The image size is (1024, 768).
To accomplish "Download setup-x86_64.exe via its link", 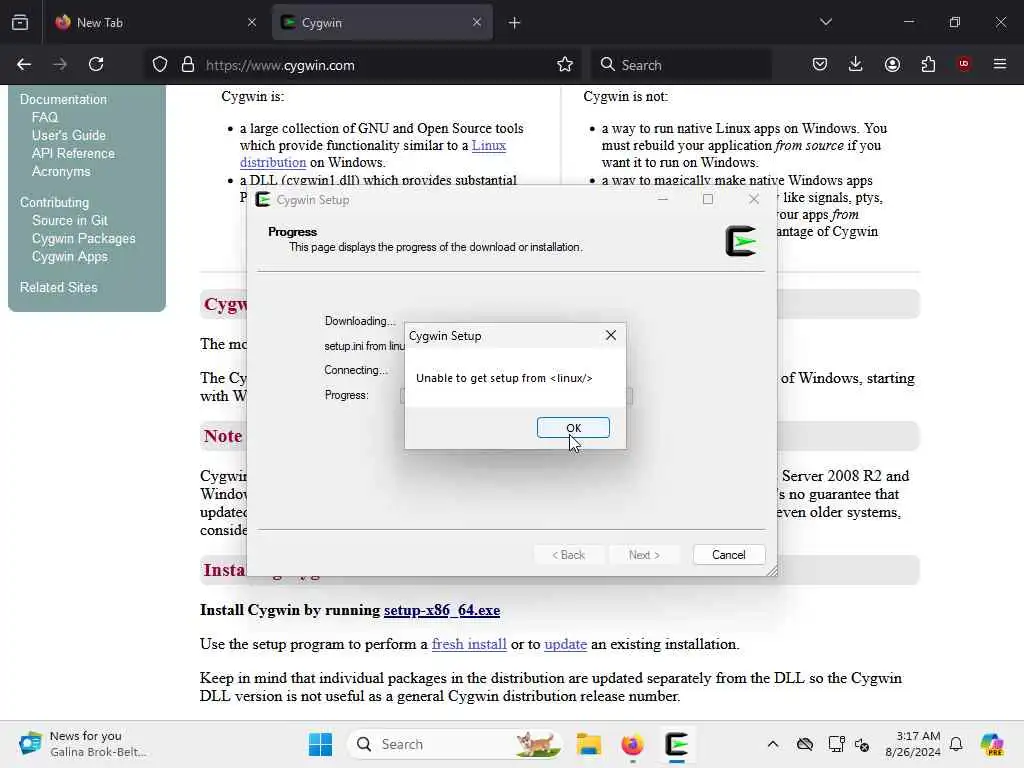I will click(x=441, y=610).
